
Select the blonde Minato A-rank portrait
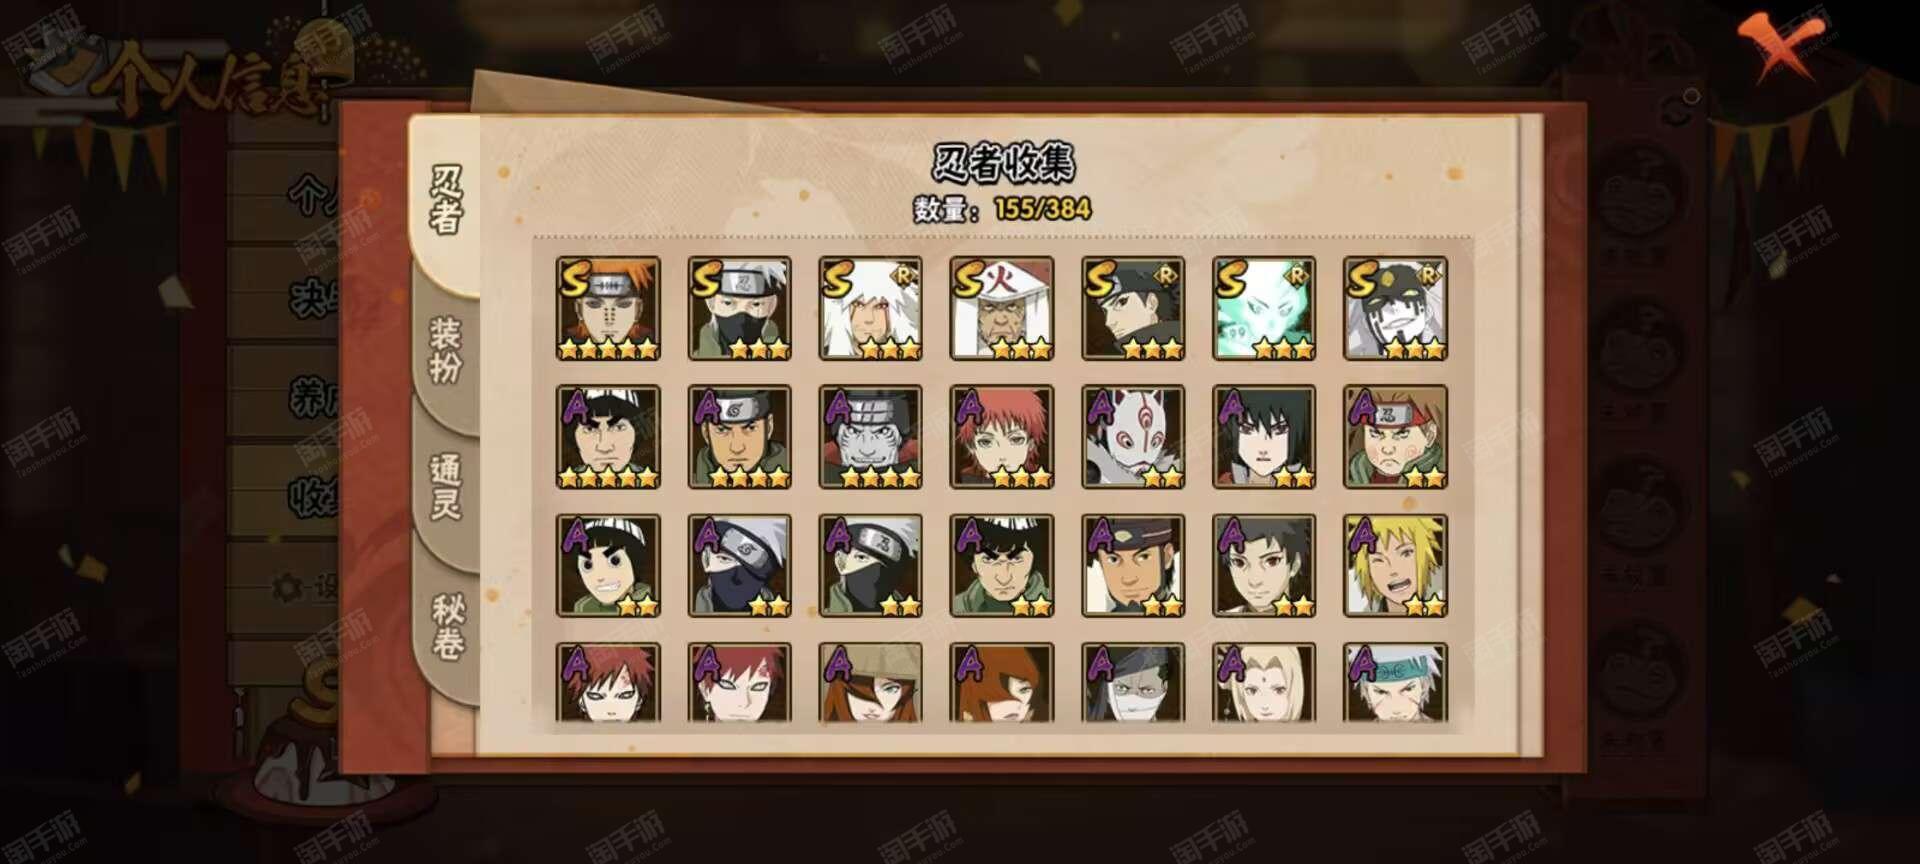click(x=1395, y=565)
